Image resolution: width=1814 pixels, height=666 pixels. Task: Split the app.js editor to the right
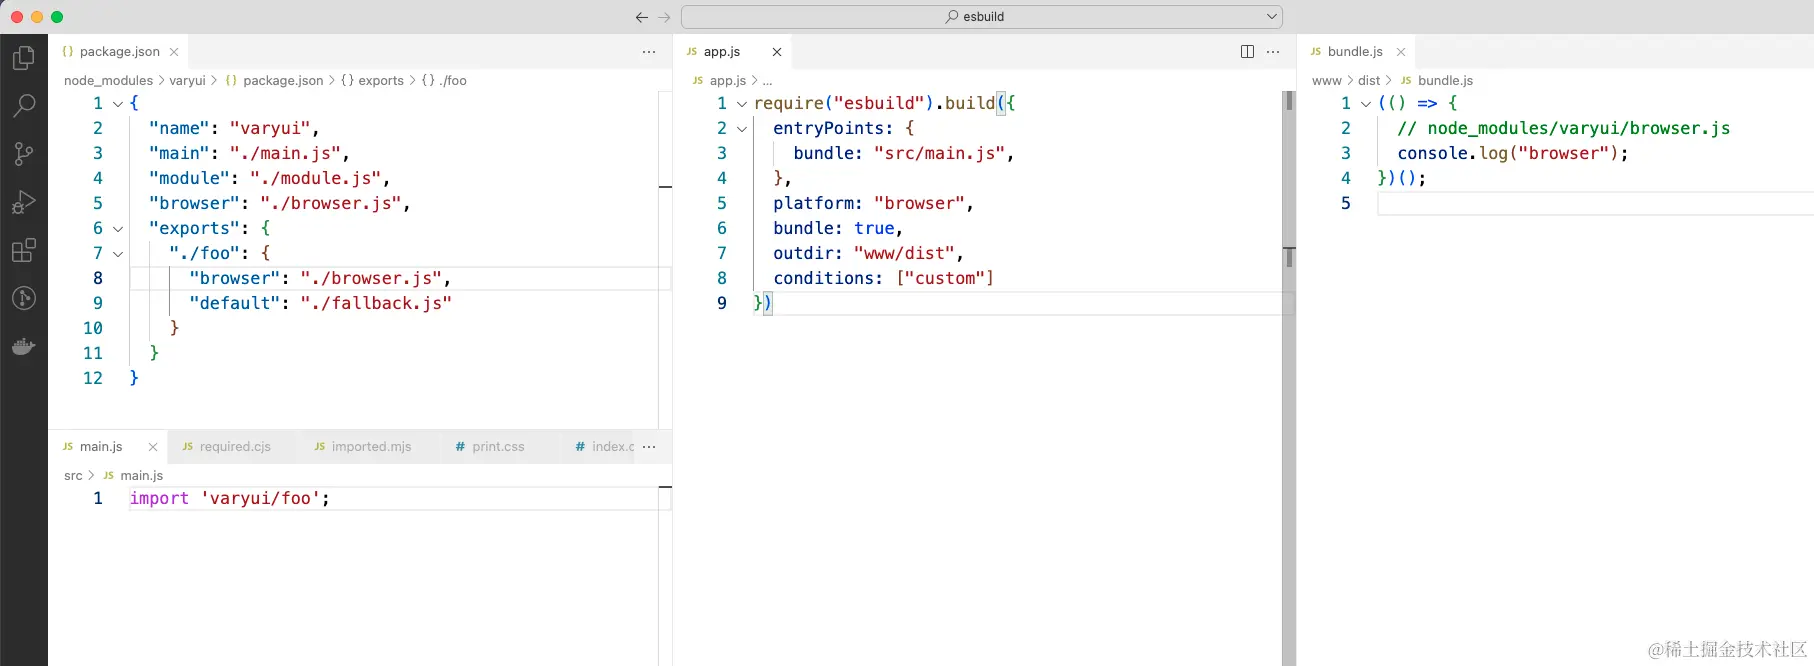(1247, 52)
